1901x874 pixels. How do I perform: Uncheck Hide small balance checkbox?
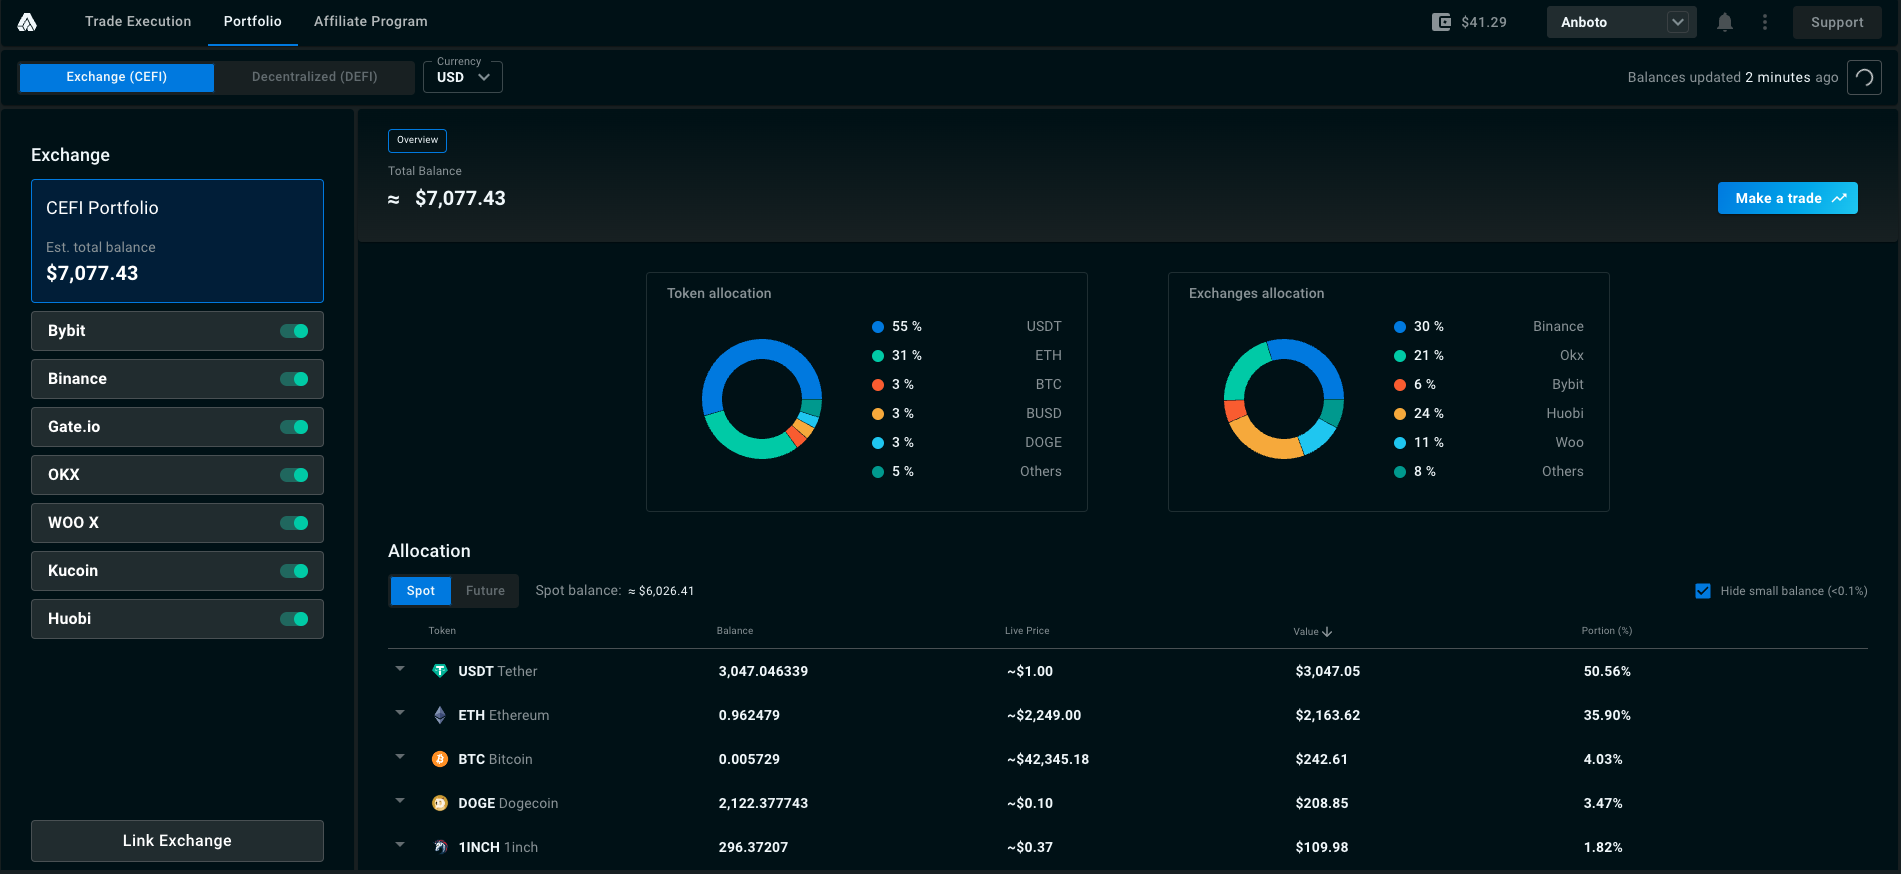click(x=1703, y=591)
